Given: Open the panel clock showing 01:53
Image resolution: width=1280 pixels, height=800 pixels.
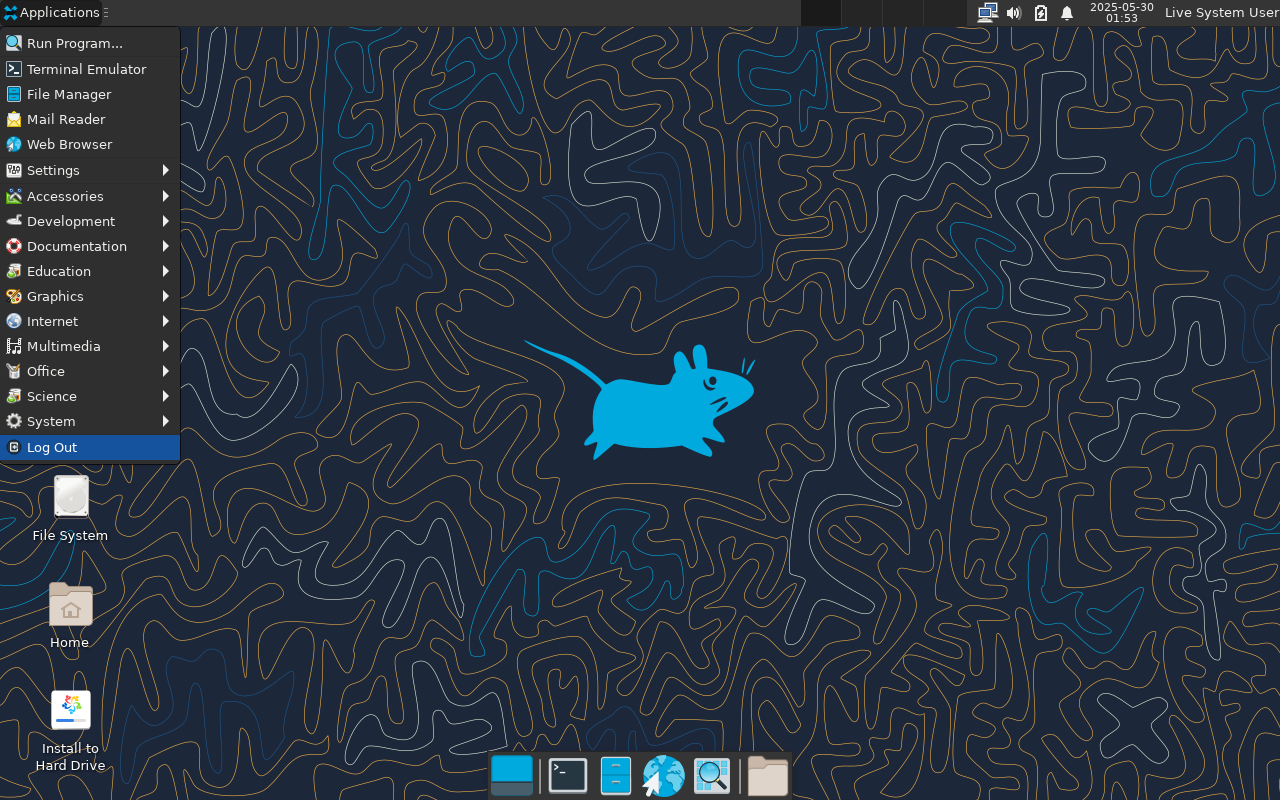Looking at the screenshot, I should click(x=1121, y=13).
